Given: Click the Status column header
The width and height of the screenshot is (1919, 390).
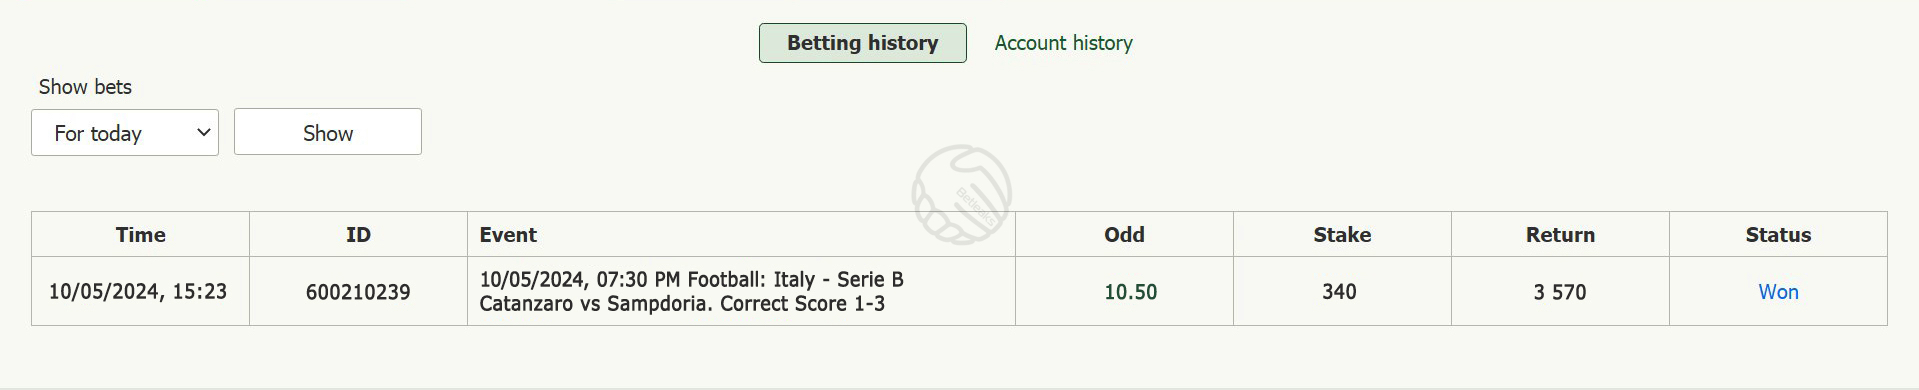Looking at the screenshot, I should [x=1778, y=235].
